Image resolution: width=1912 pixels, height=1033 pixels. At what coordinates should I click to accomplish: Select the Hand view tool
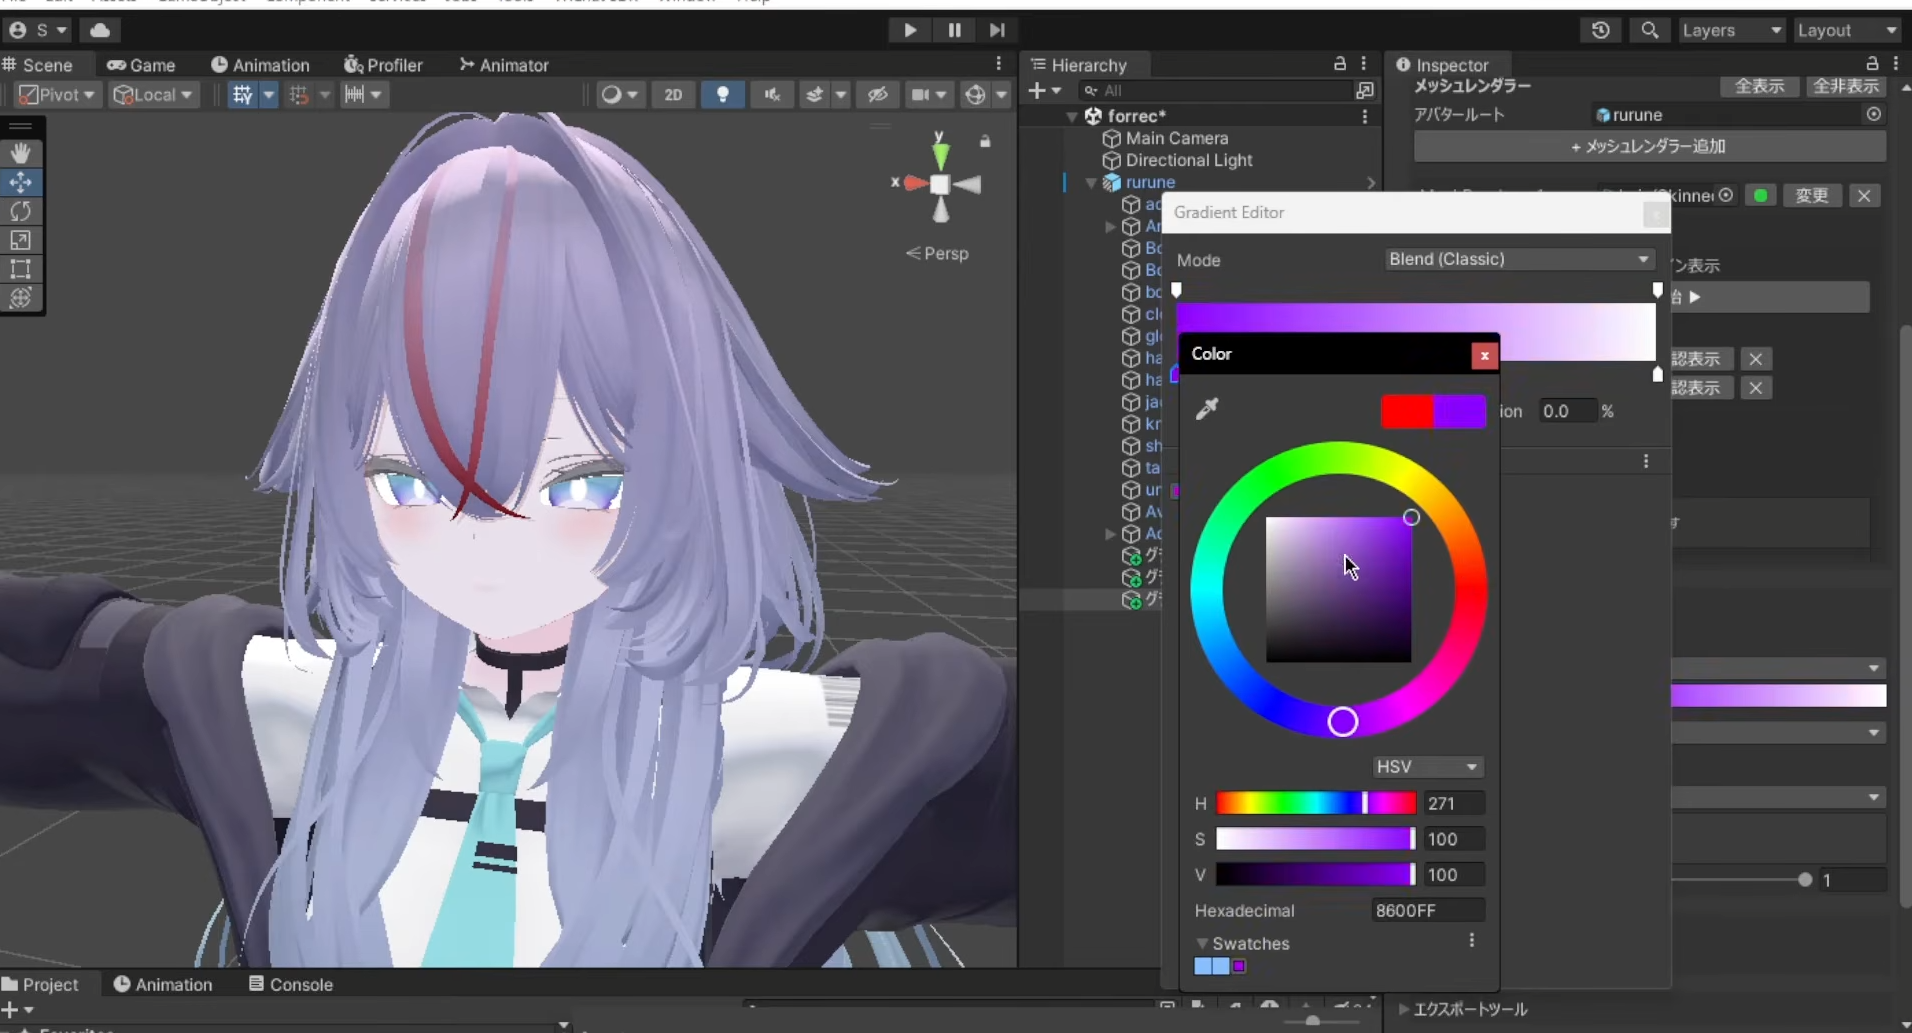(21, 153)
